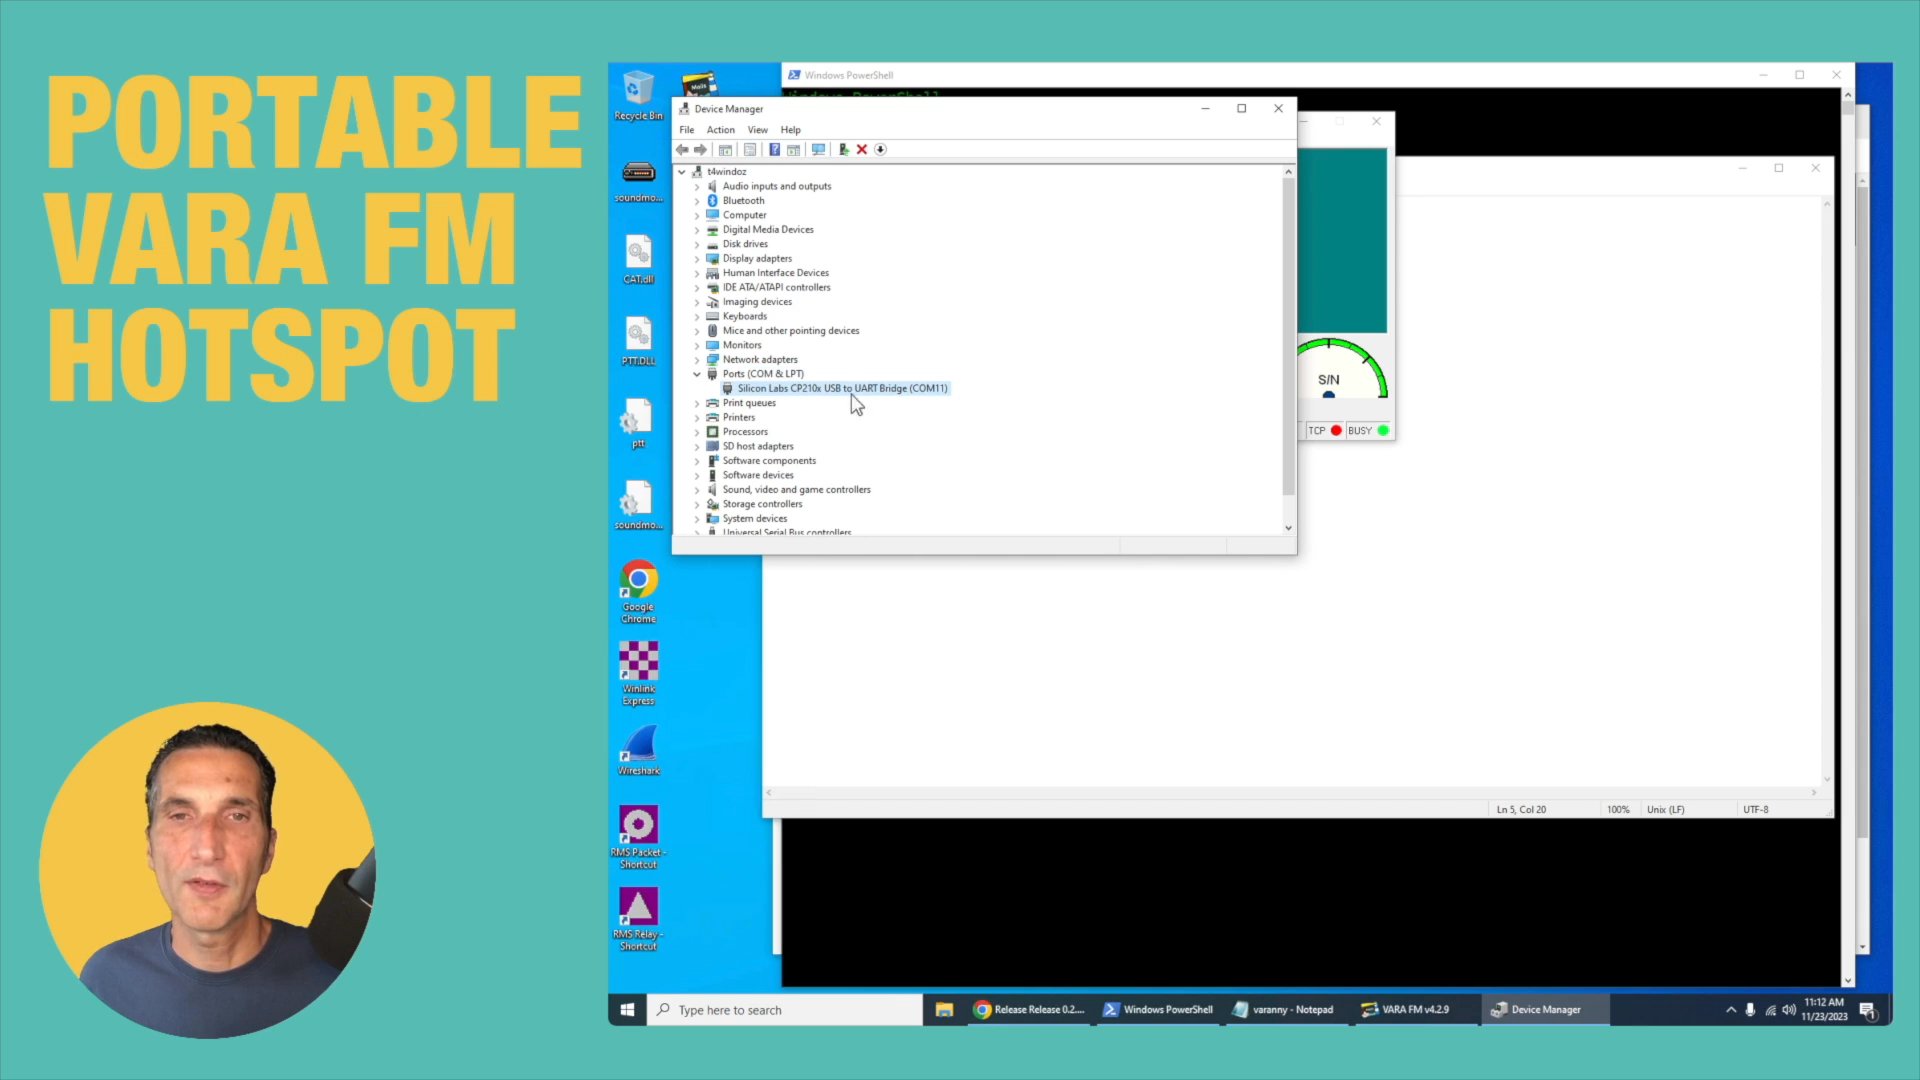Image resolution: width=1920 pixels, height=1080 pixels.
Task: Click the Uninstall device red X icon
Action: point(862,150)
